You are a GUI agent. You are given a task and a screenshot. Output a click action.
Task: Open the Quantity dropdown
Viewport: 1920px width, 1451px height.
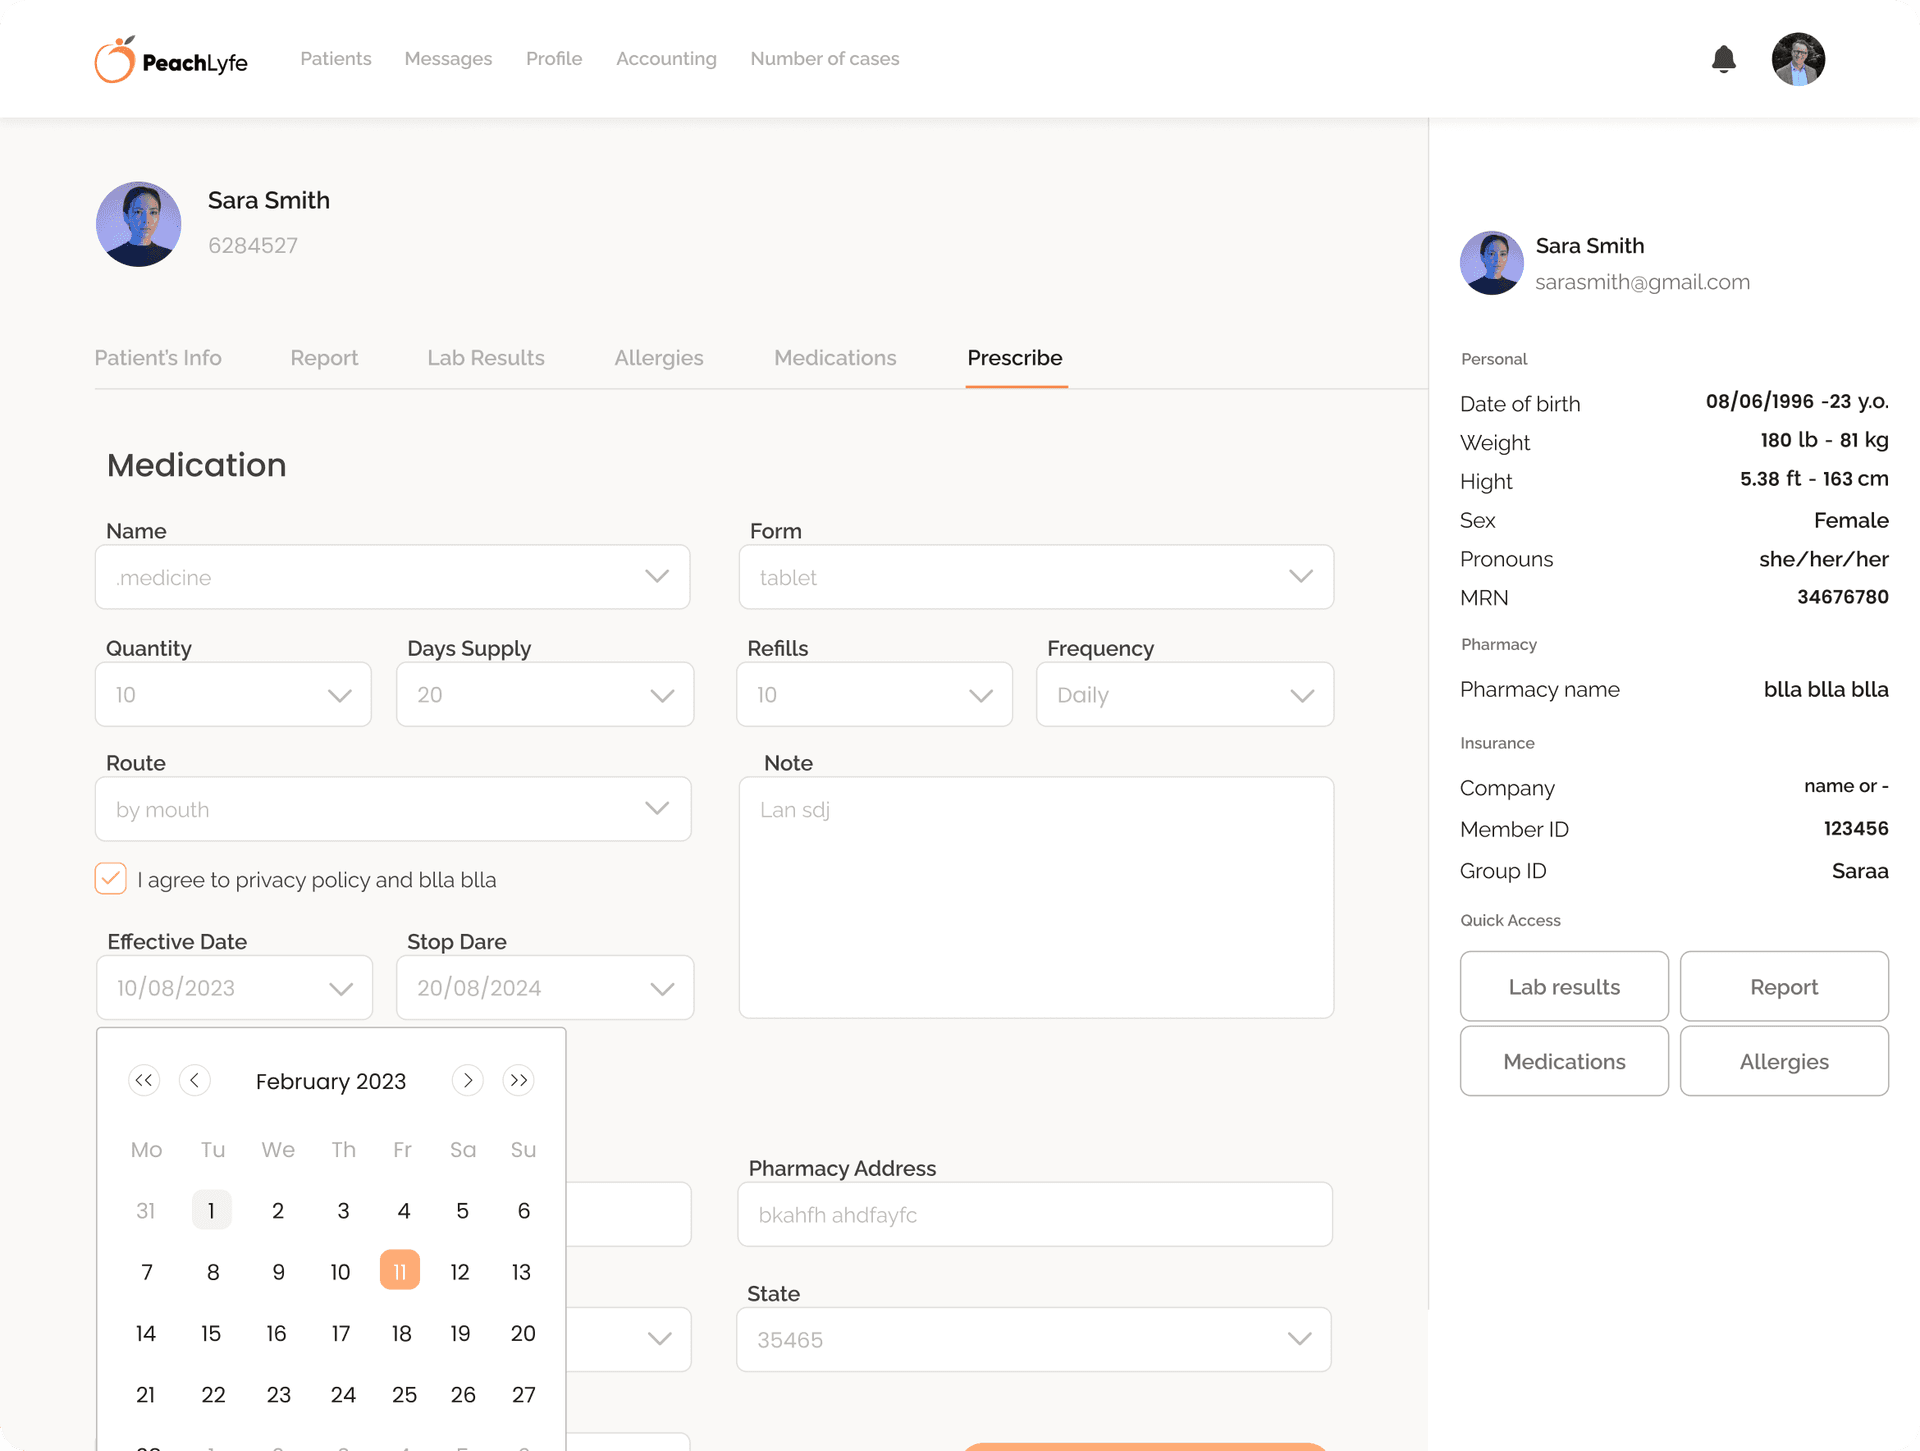[x=233, y=694]
